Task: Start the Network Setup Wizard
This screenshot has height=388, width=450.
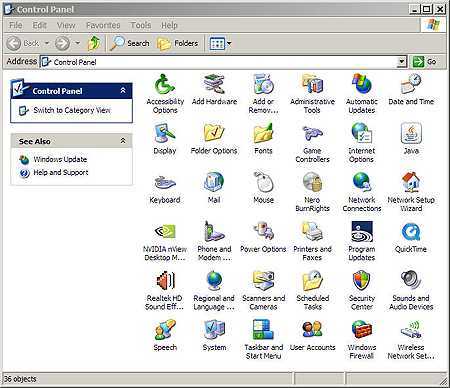Action: click(411, 192)
